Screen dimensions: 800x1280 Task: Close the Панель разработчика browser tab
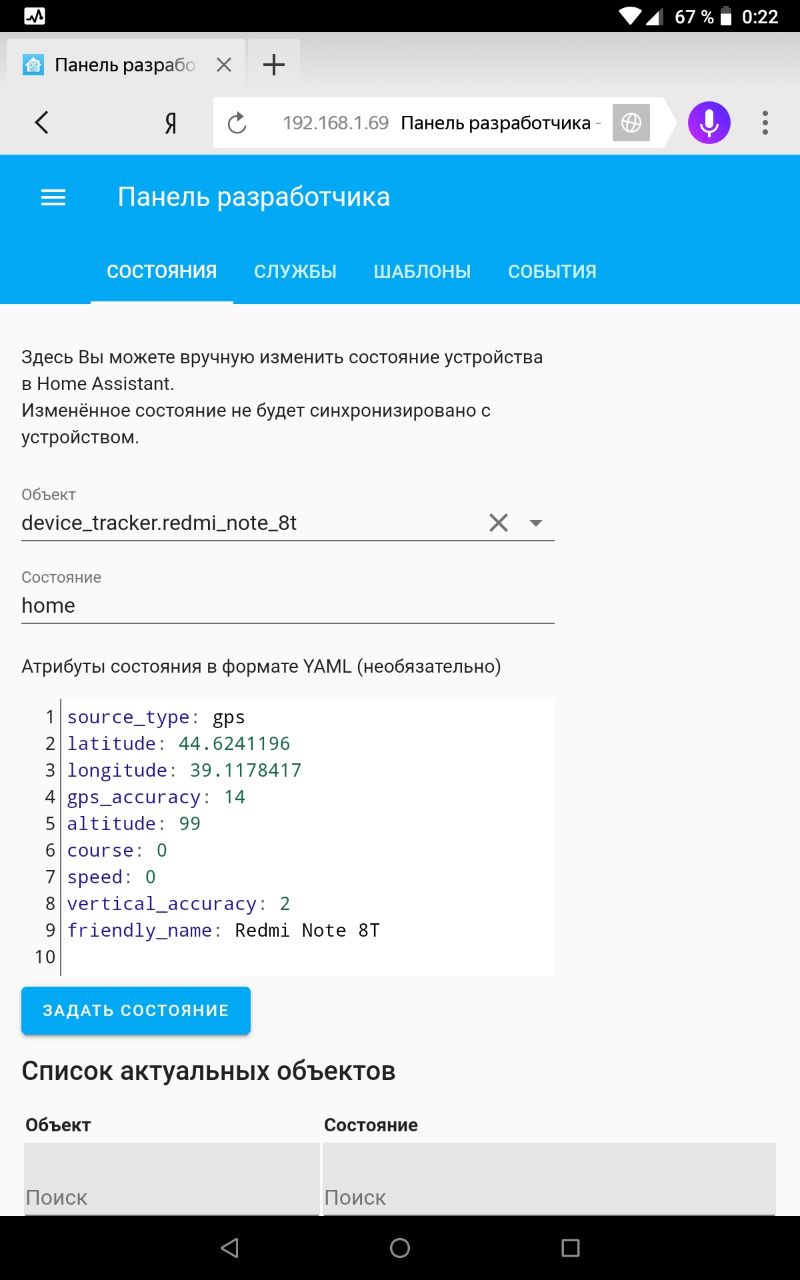click(x=224, y=65)
